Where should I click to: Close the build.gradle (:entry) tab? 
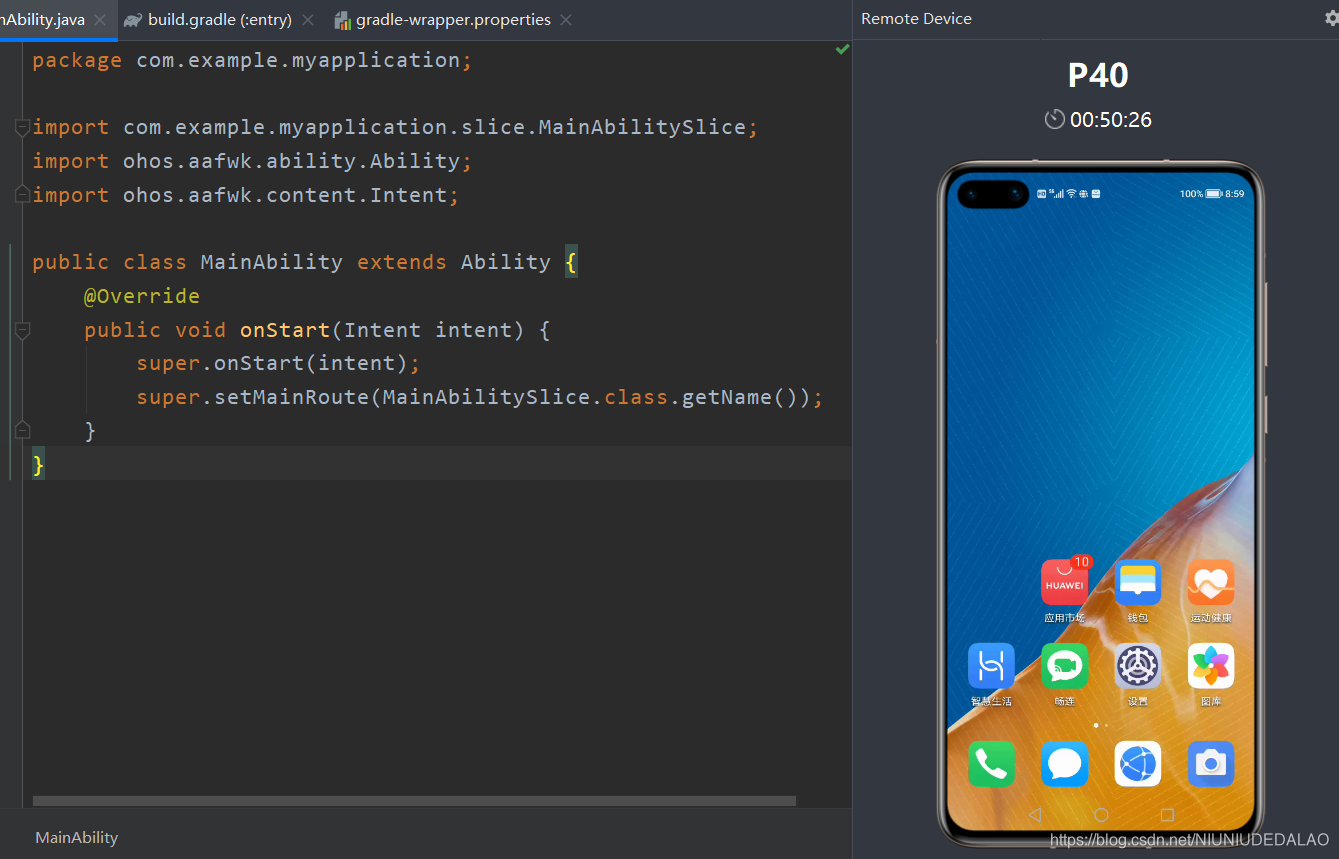pos(307,20)
